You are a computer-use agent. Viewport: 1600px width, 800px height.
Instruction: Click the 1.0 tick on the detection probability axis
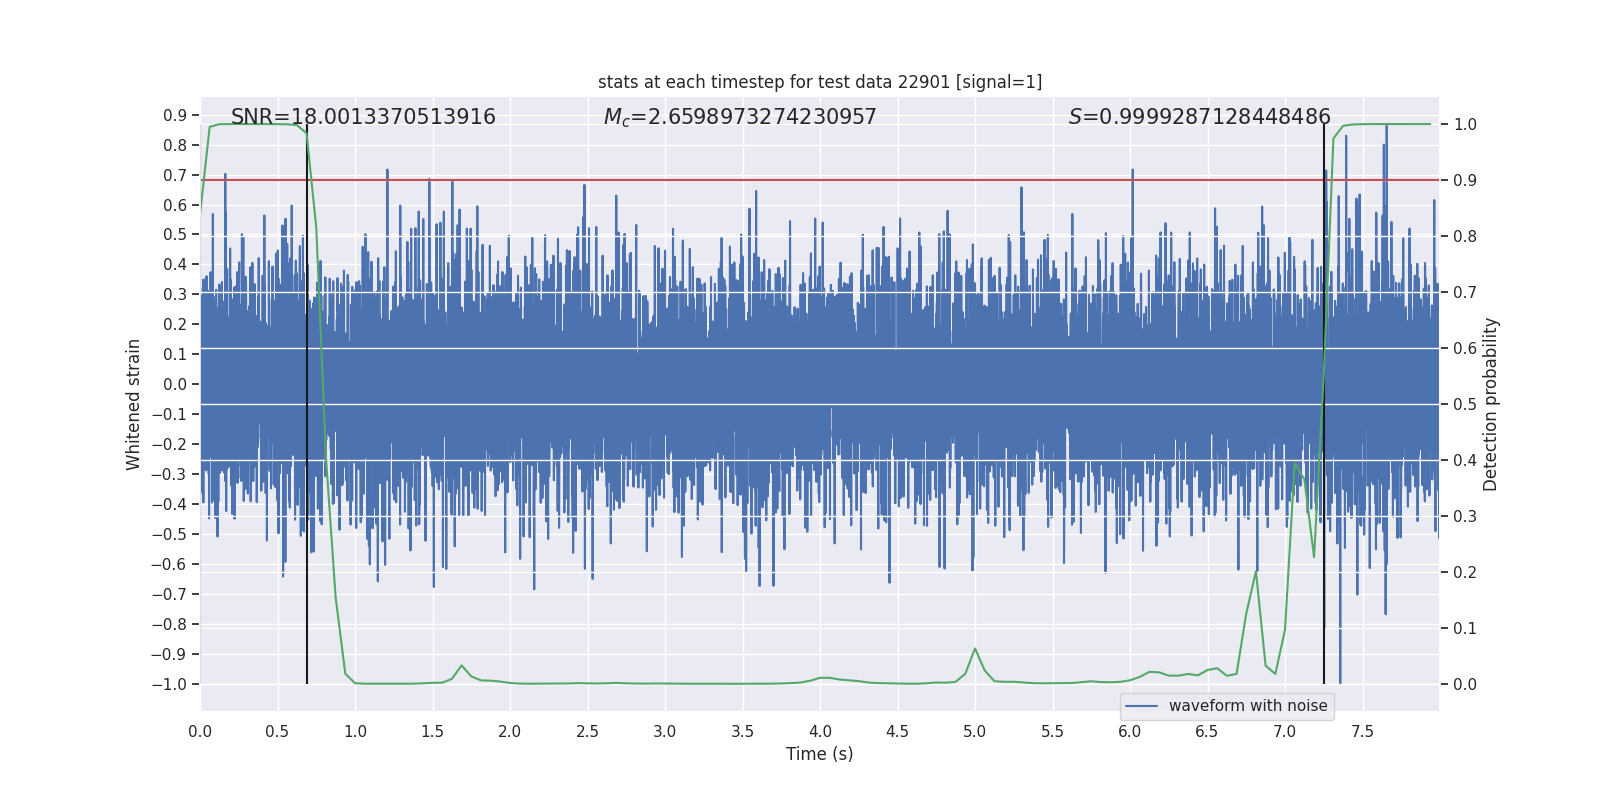1464,124
